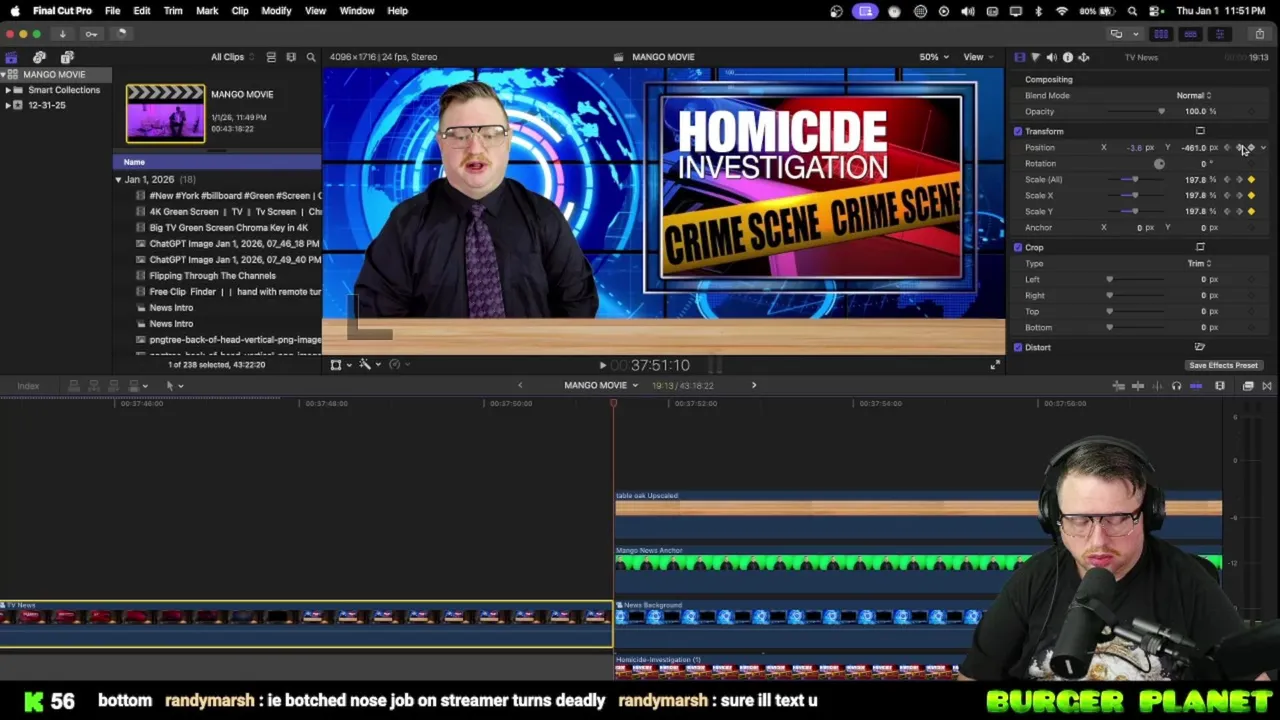
Task: Toggle timeline panel visibility button
Action: coord(1190,34)
